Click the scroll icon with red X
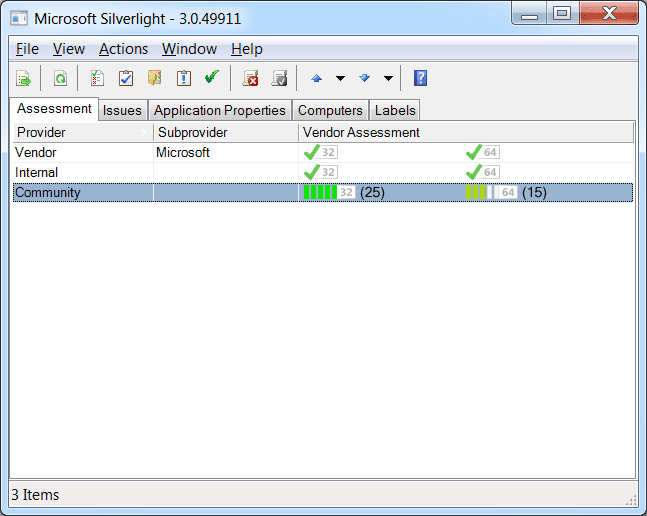This screenshot has height=516, width=647. point(250,78)
